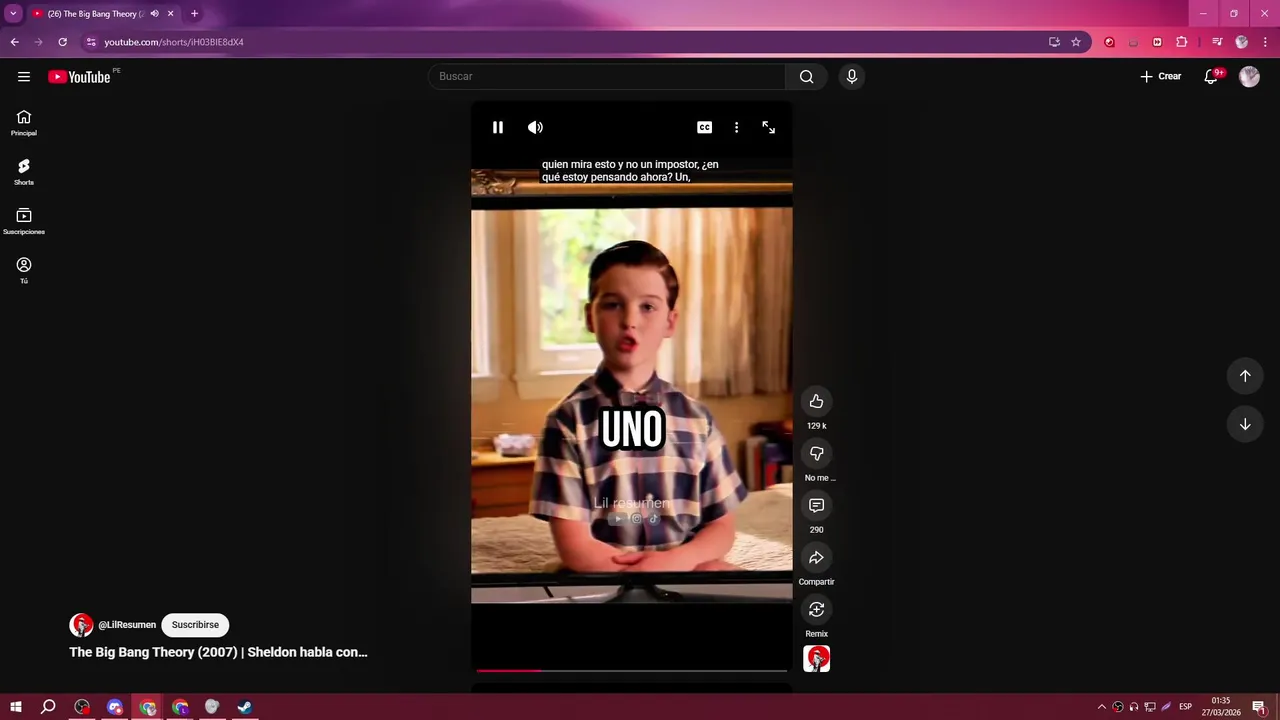Viewport: 1280px width, 720px height.
Task: Open the Tú section in the sidebar
Action: [24, 270]
